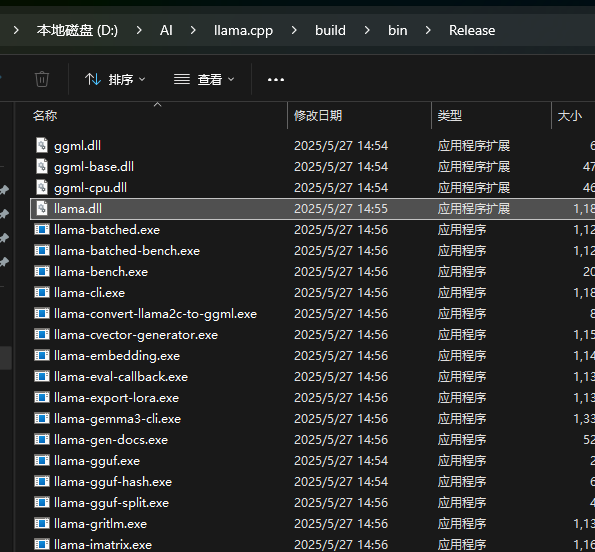The height and width of the screenshot is (552, 595).
Task: Select llama-bench.exe application icon
Action: click(42, 272)
